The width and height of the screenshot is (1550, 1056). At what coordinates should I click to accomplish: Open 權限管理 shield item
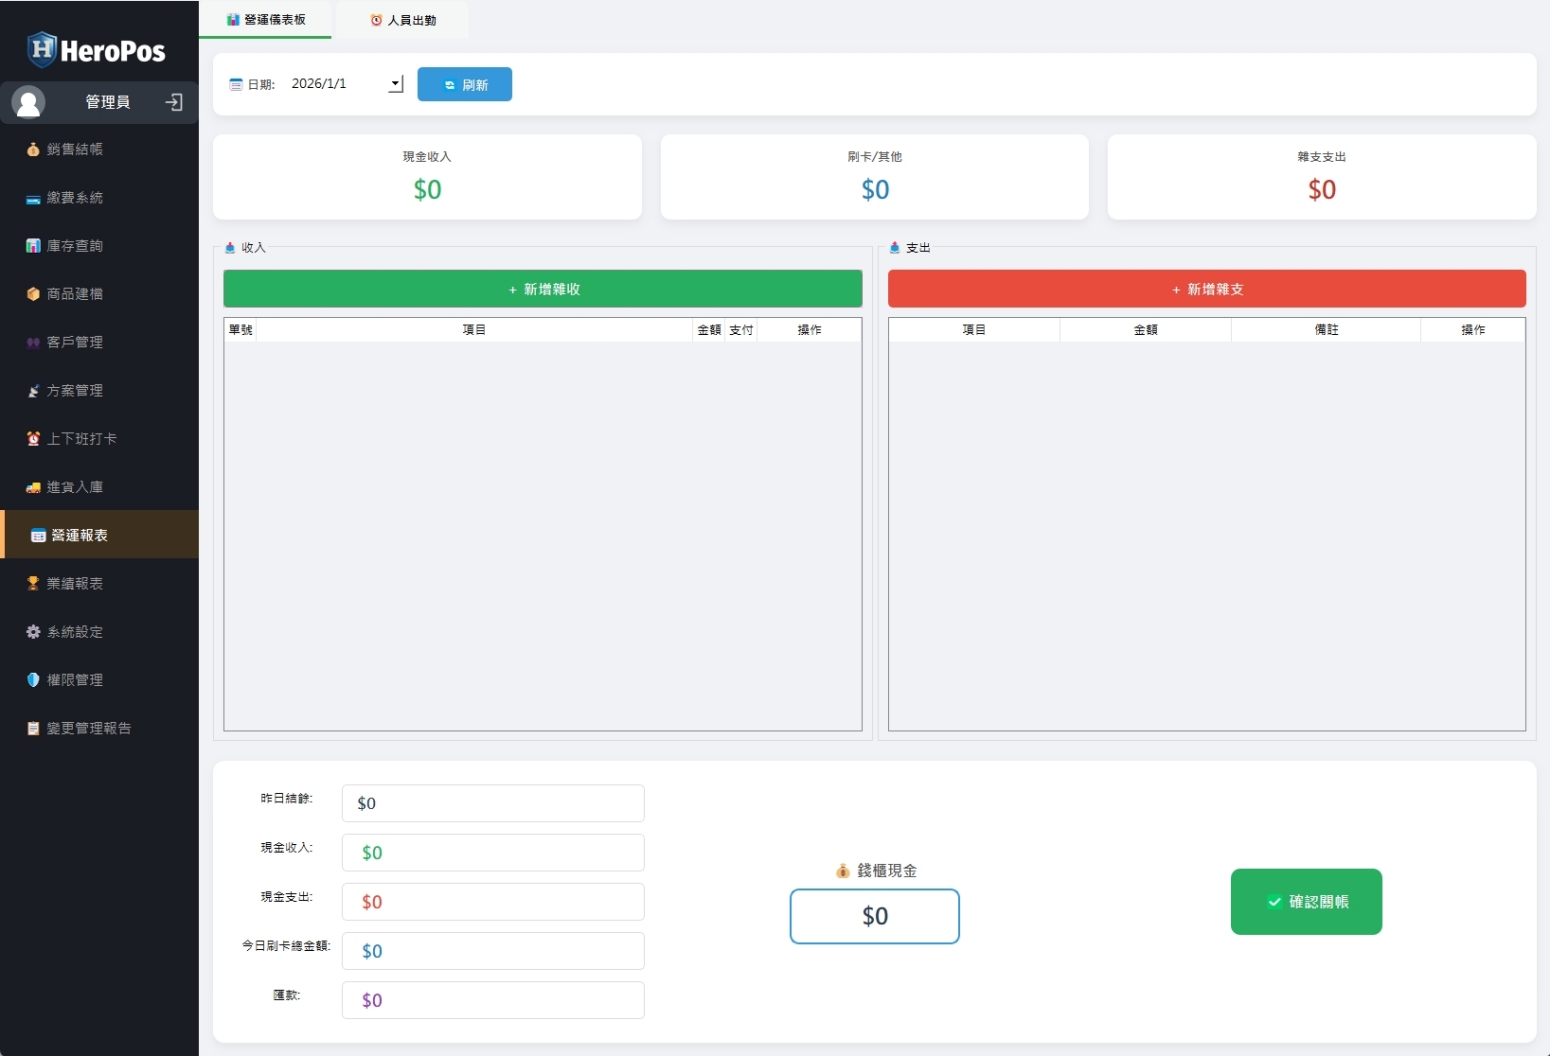click(x=75, y=680)
